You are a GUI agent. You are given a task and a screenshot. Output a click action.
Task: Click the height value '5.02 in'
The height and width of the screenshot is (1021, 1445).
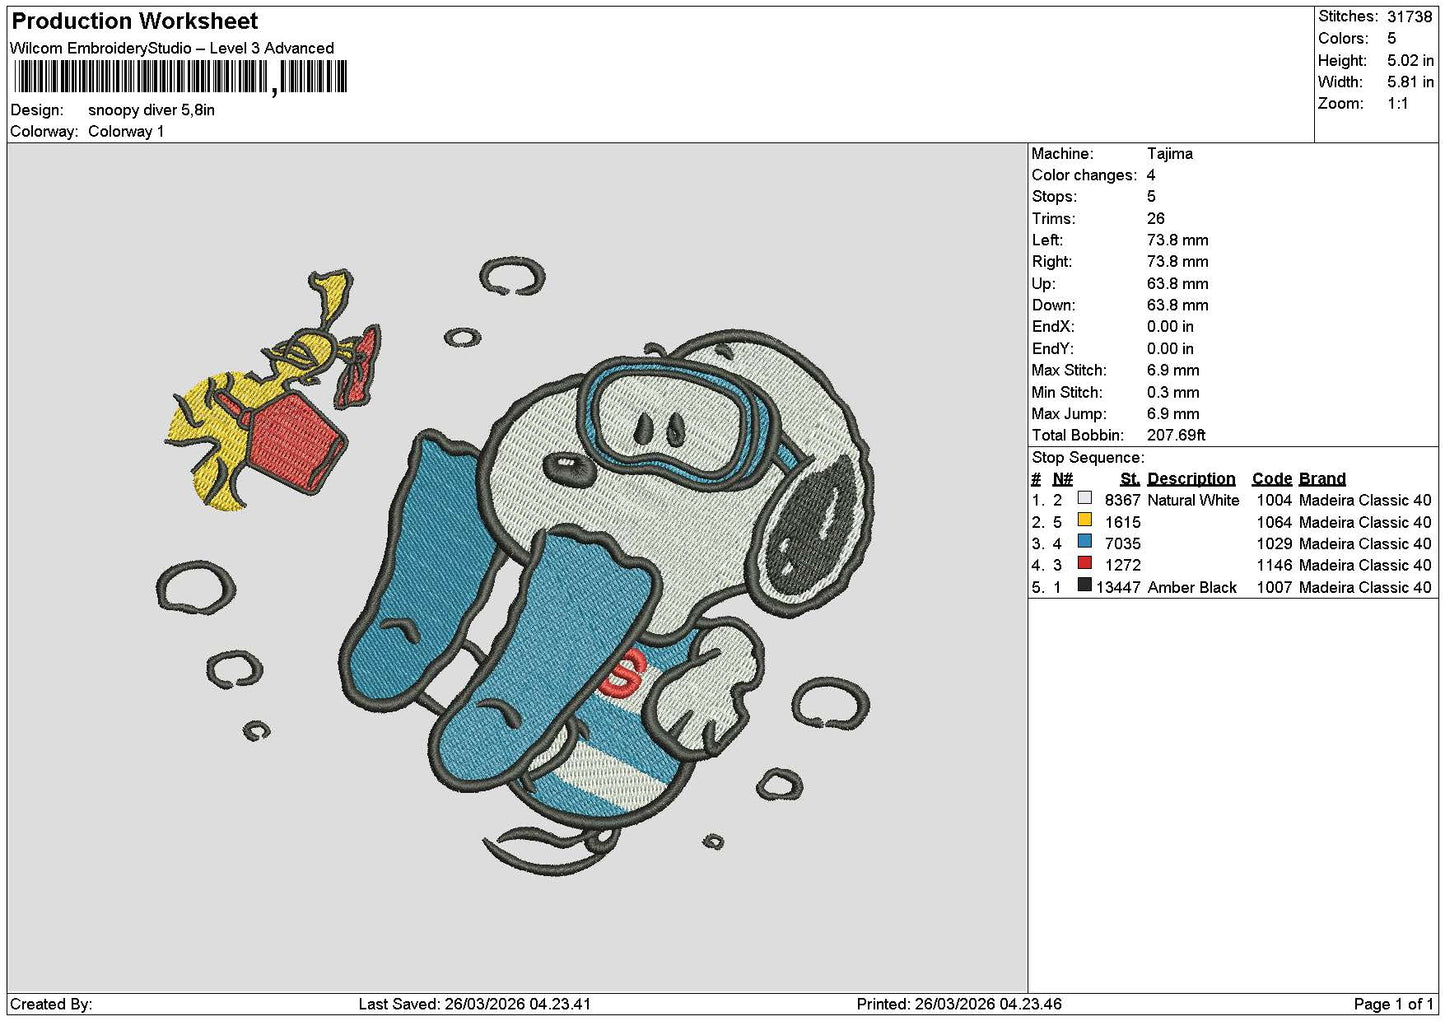[x=1410, y=60]
